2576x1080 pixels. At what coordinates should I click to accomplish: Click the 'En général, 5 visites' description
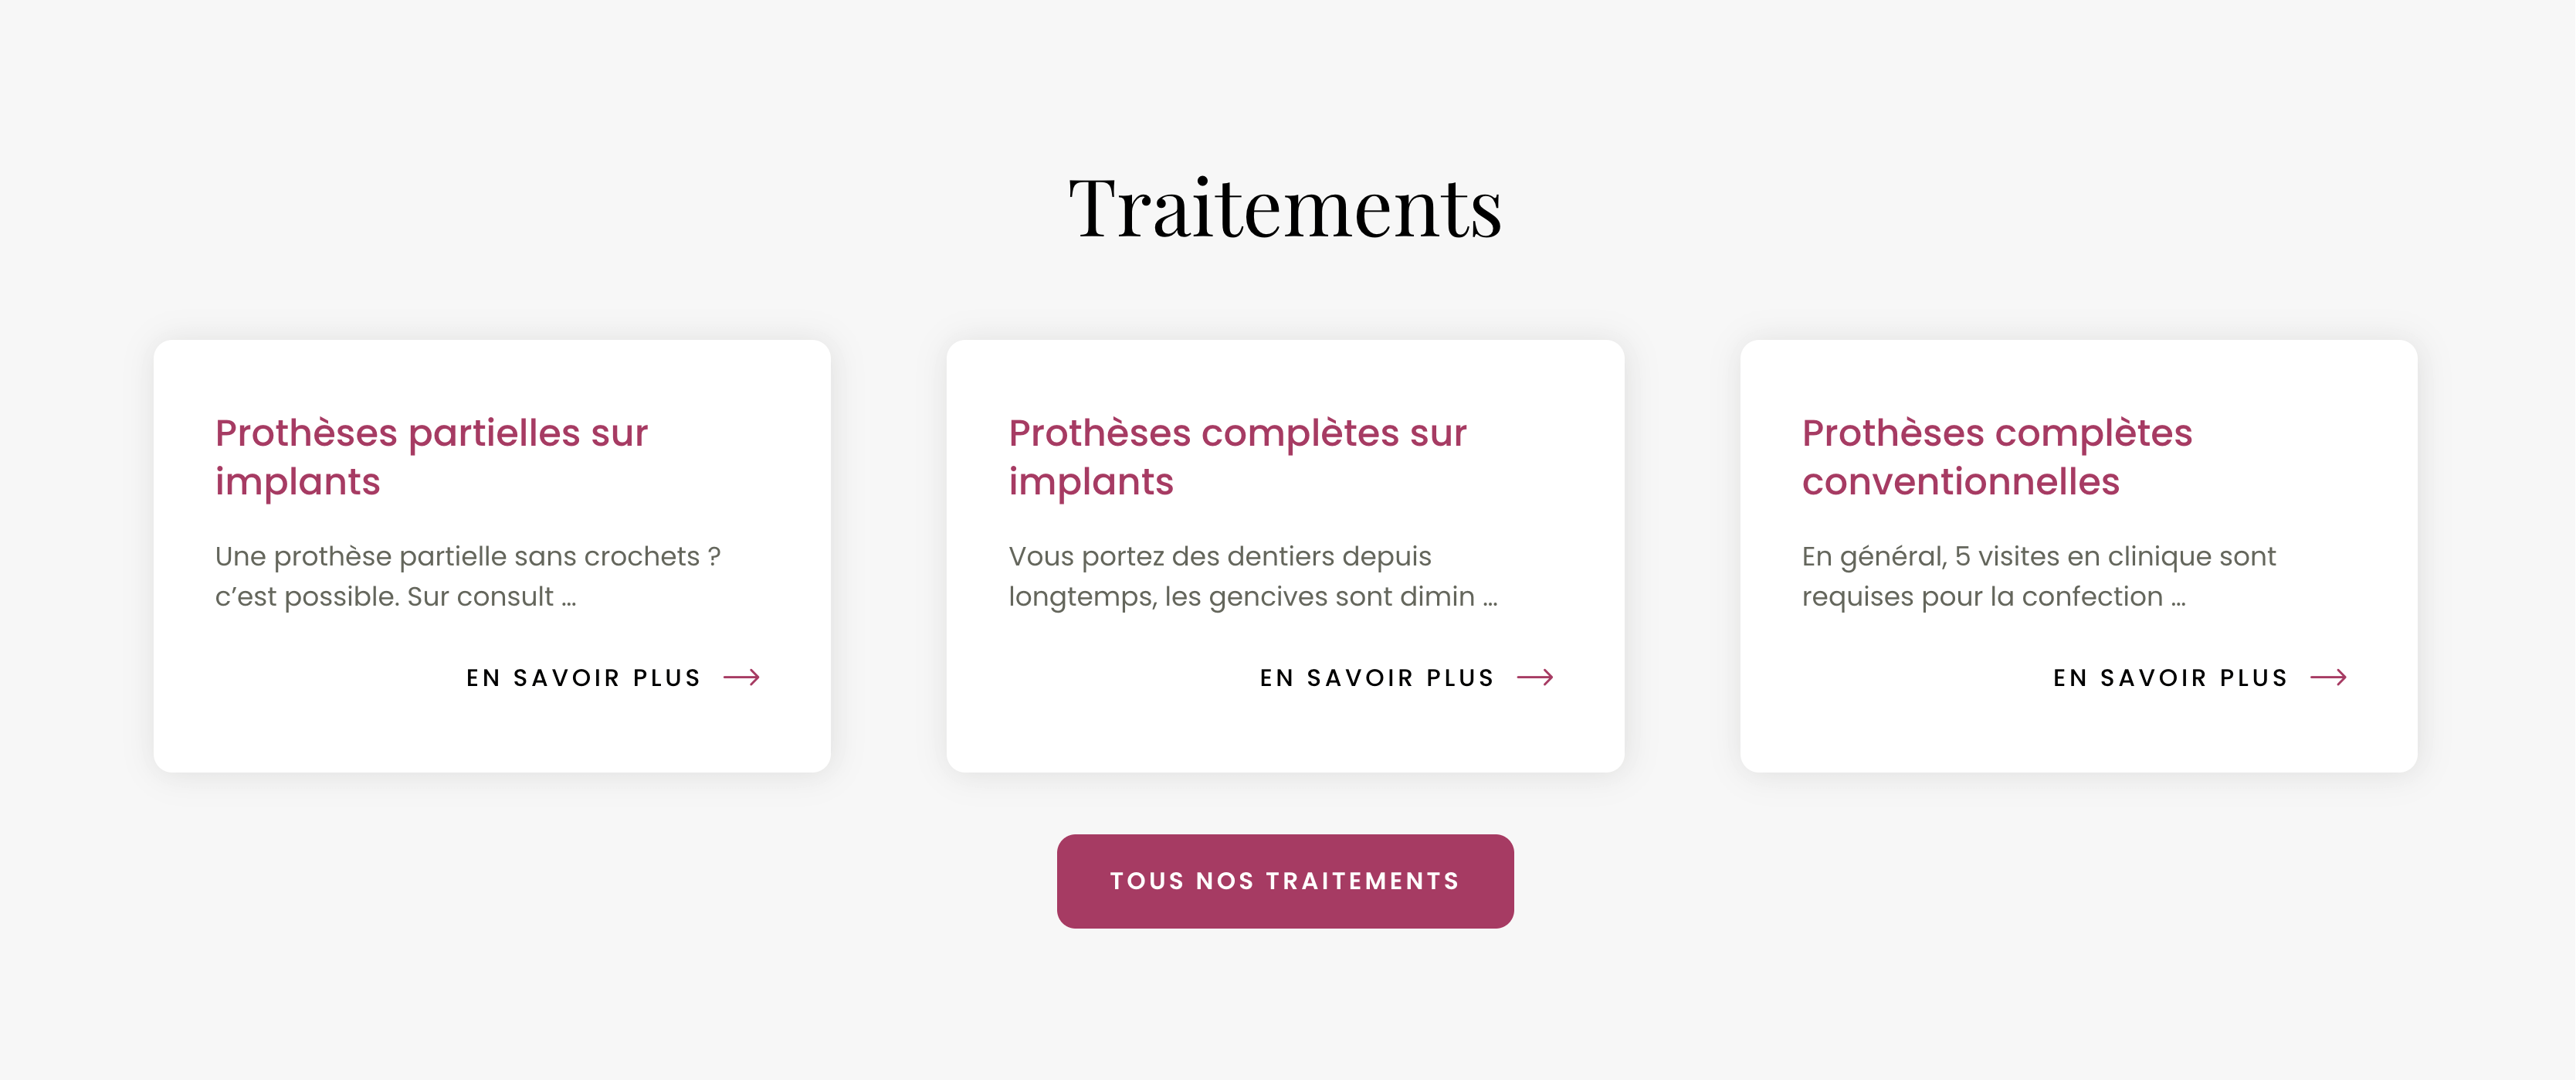(x=2038, y=576)
